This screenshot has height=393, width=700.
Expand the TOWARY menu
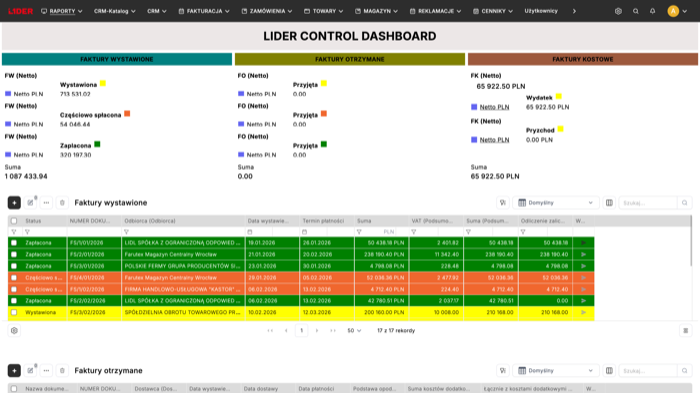(x=324, y=11)
